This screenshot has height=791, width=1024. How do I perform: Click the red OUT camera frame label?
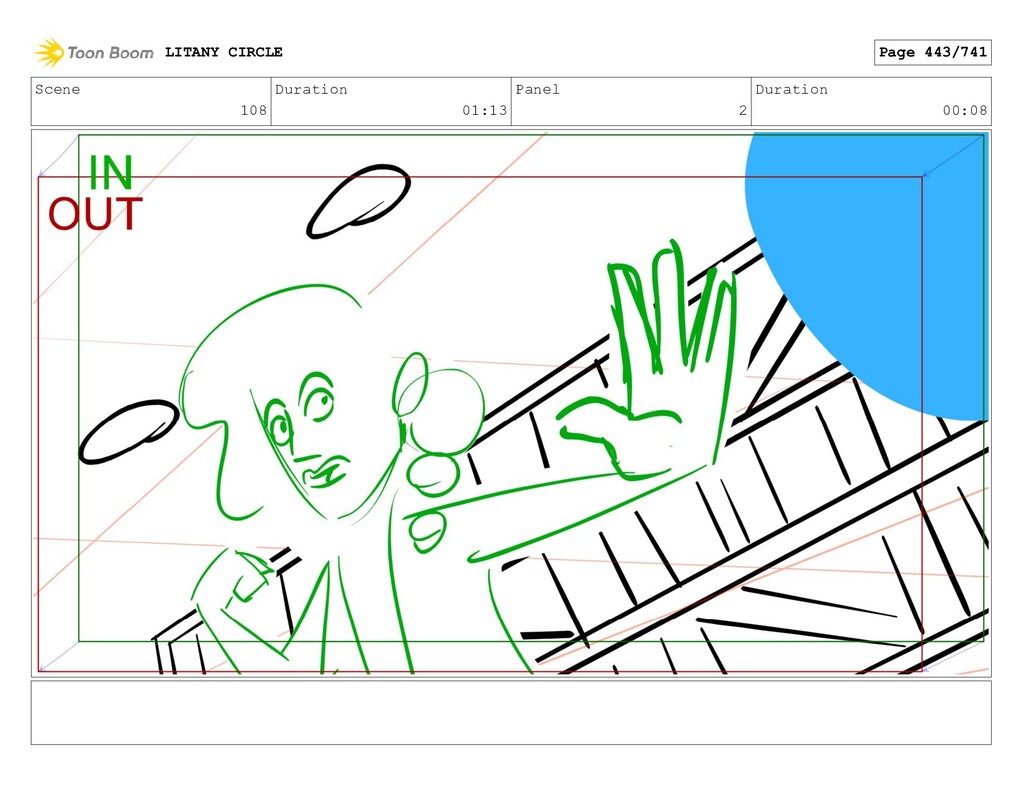click(x=95, y=214)
